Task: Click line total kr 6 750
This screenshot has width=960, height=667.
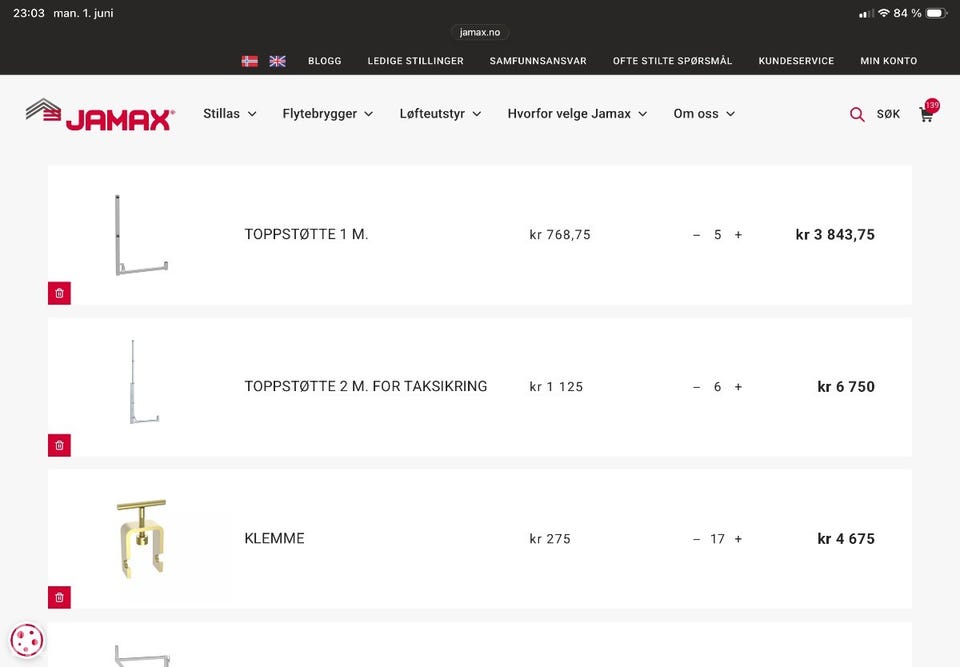Action: coord(846,386)
